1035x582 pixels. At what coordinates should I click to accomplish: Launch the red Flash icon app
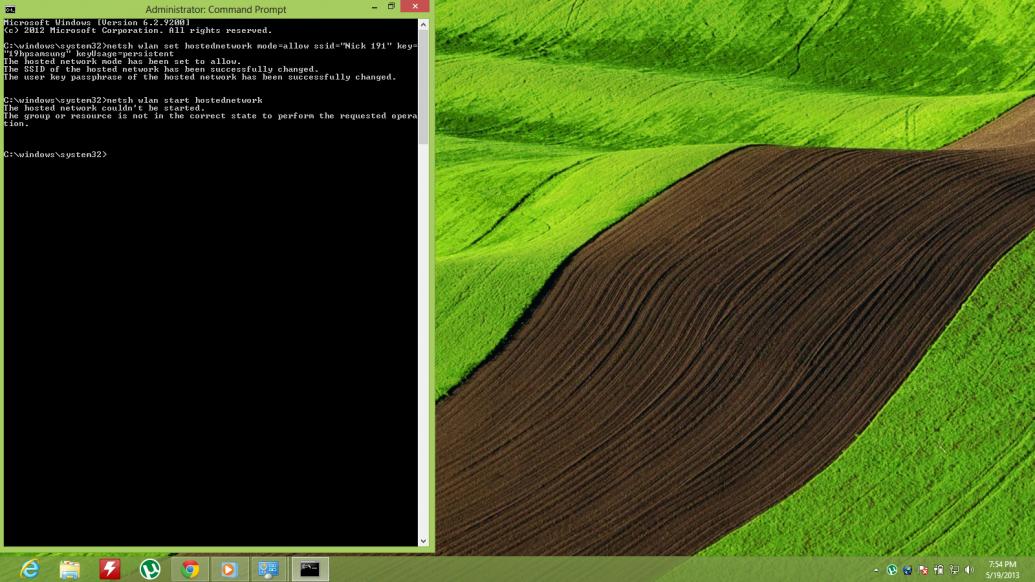(x=110, y=569)
